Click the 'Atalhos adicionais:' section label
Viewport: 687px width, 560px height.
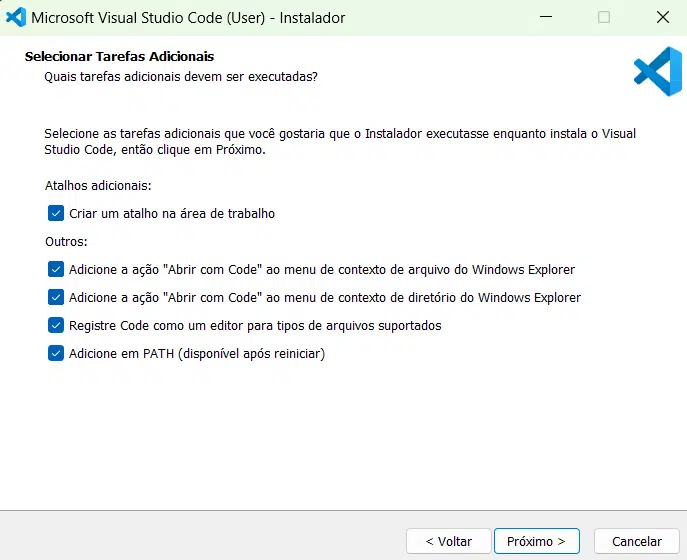coord(98,186)
